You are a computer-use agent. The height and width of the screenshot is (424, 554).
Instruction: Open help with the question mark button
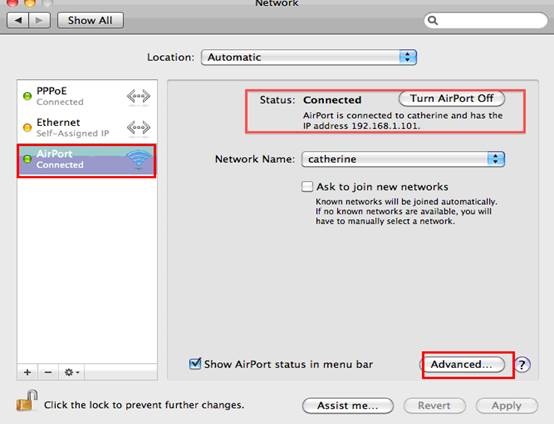pyautogui.click(x=522, y=364)
